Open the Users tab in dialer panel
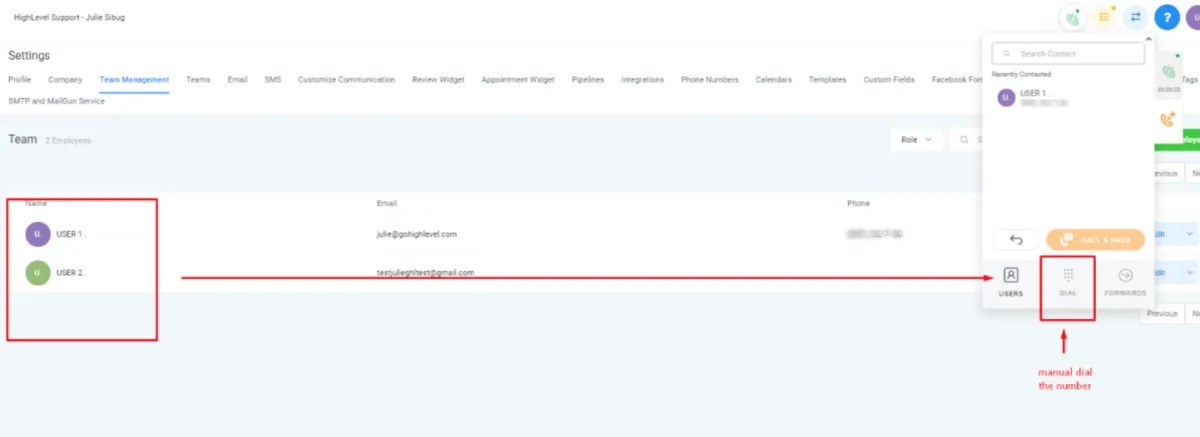Screen dimensions: 1200x437 click(x=1011, y=281)
